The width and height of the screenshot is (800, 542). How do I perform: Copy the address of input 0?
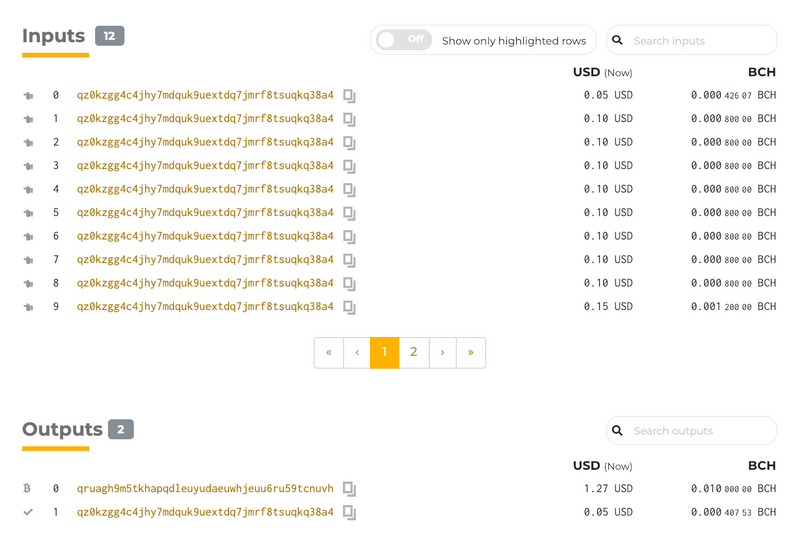pos(349,96)
